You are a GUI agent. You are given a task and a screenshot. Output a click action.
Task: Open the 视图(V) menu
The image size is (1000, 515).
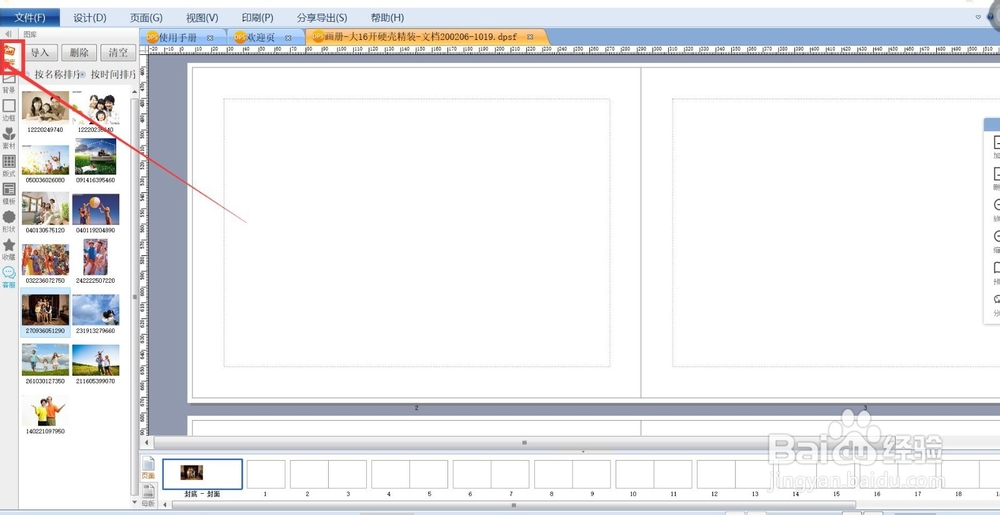202,18
